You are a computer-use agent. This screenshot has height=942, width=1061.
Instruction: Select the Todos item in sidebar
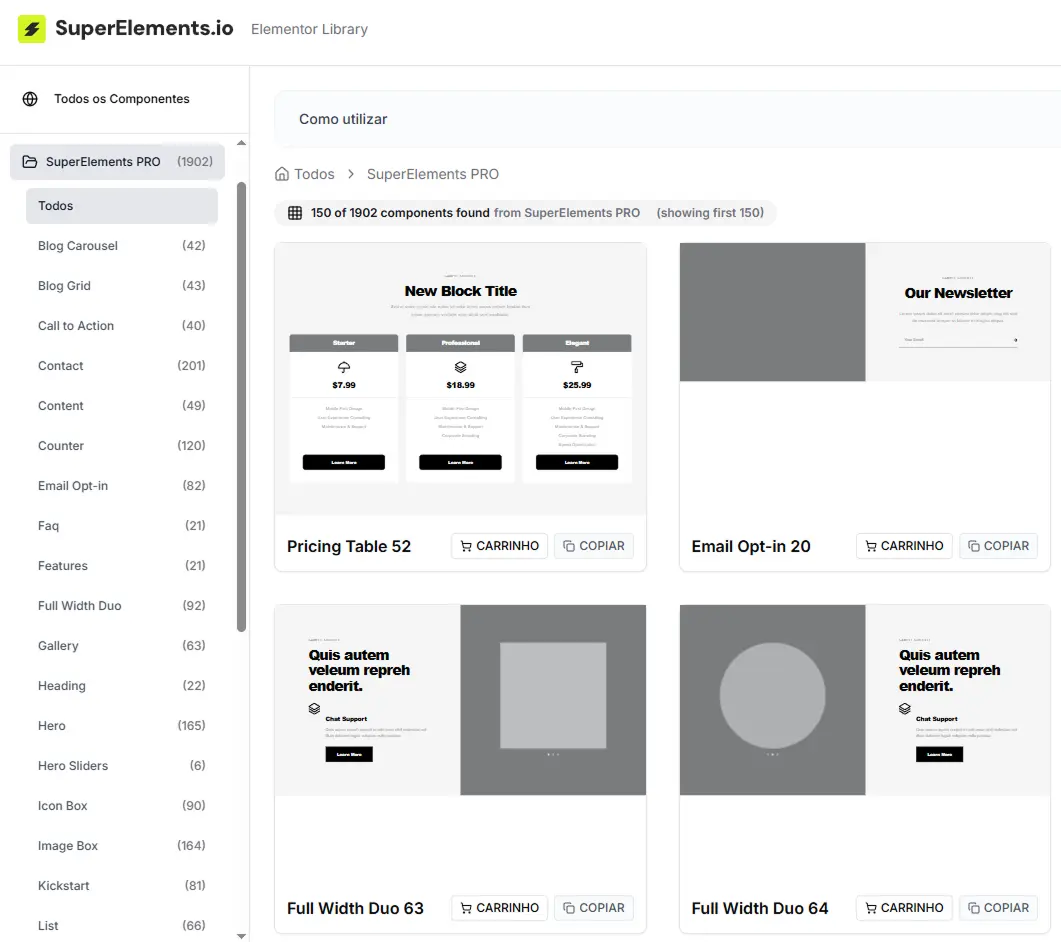tap(121, 206)
